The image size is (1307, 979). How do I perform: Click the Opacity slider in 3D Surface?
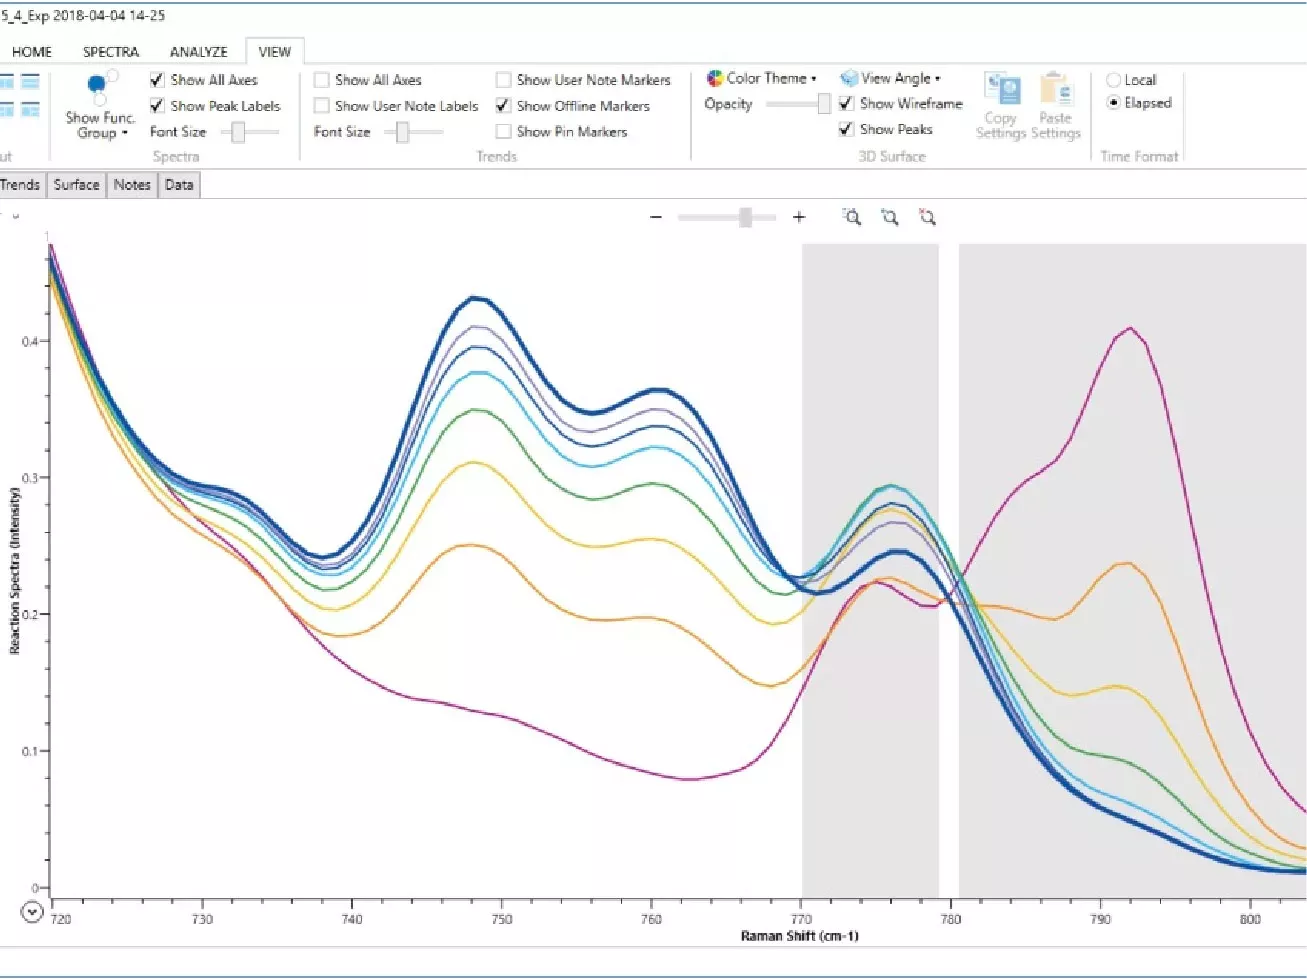tap(822, 104)
